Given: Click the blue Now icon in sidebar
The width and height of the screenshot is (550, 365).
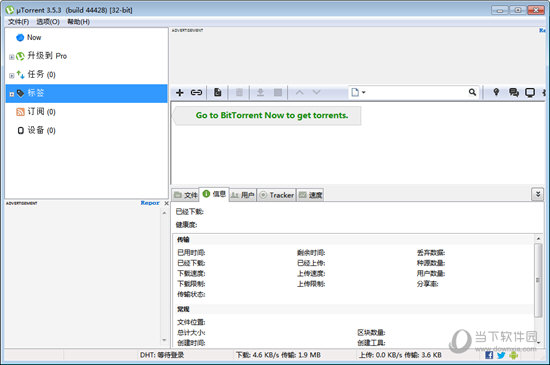Looking at the screenshot, I should [x=20, y=38].
